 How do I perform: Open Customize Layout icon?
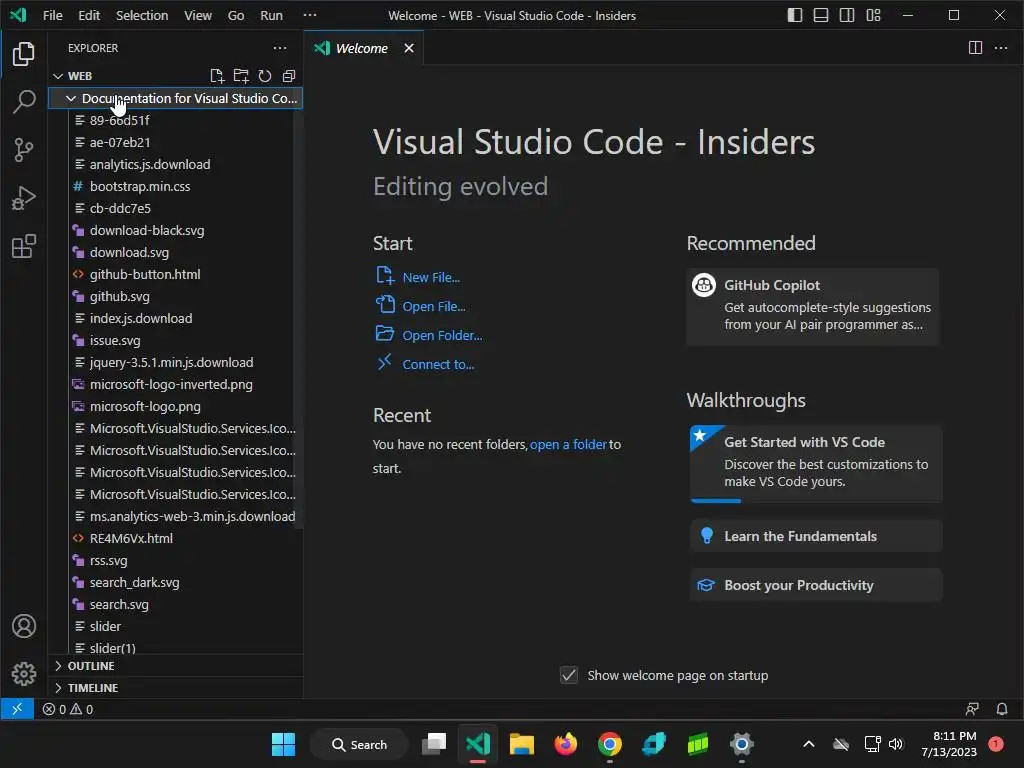(x=873, y=15)
